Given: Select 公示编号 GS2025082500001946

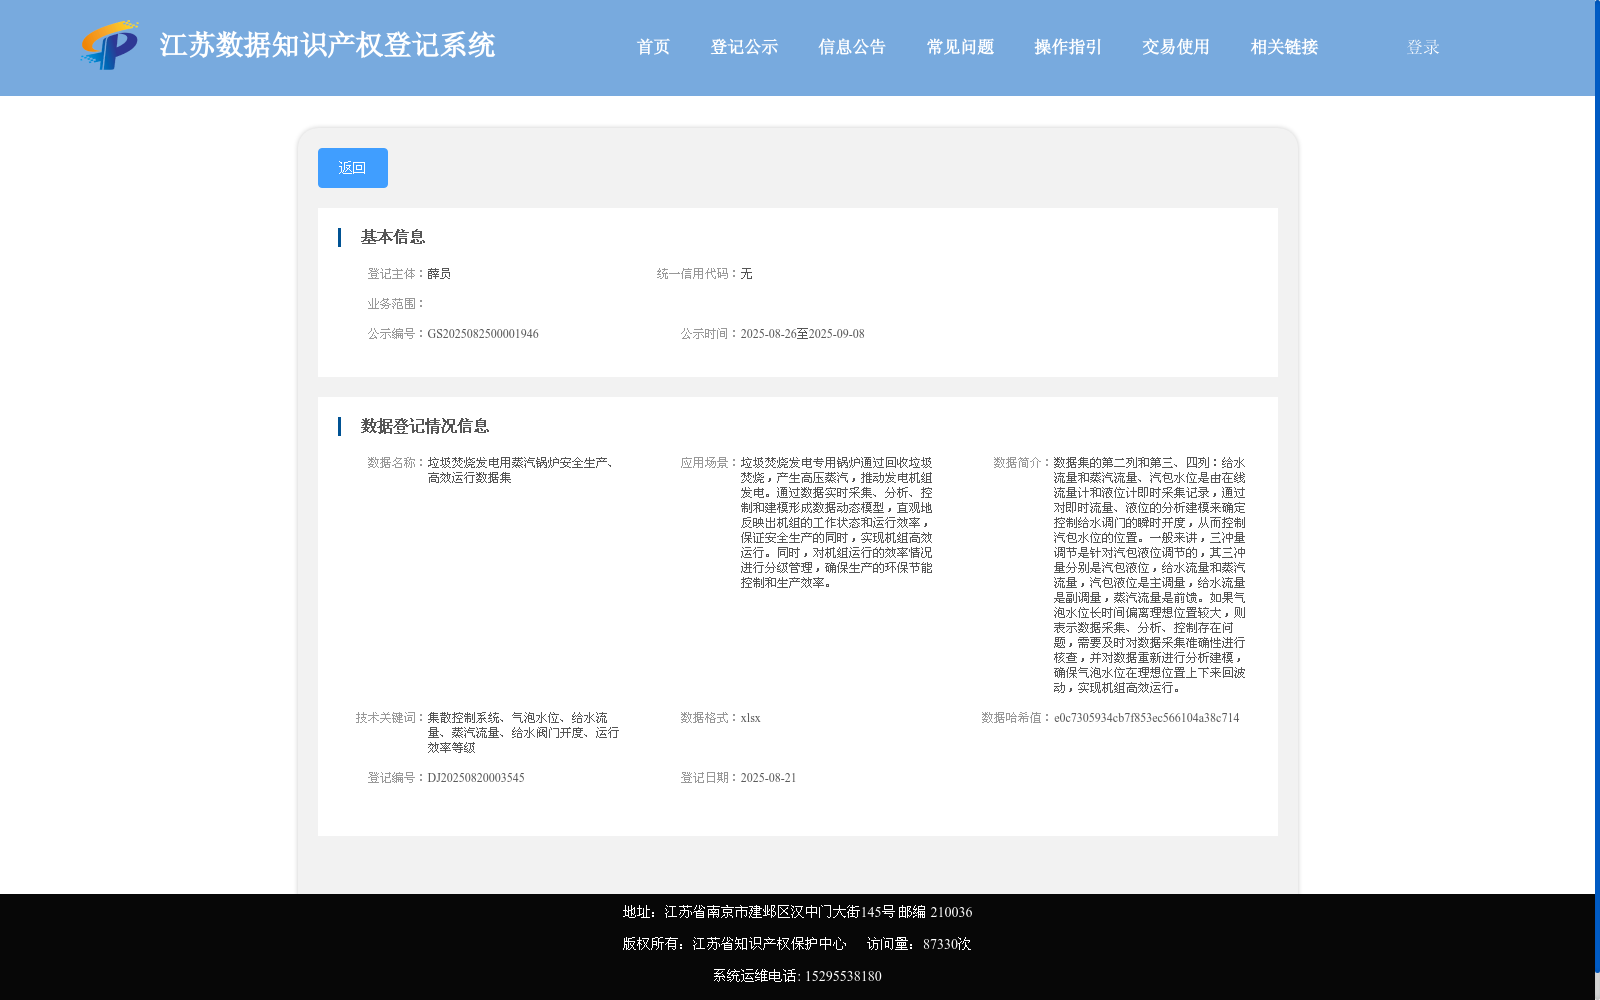Looking at the screenshot, I should [483, 334].
